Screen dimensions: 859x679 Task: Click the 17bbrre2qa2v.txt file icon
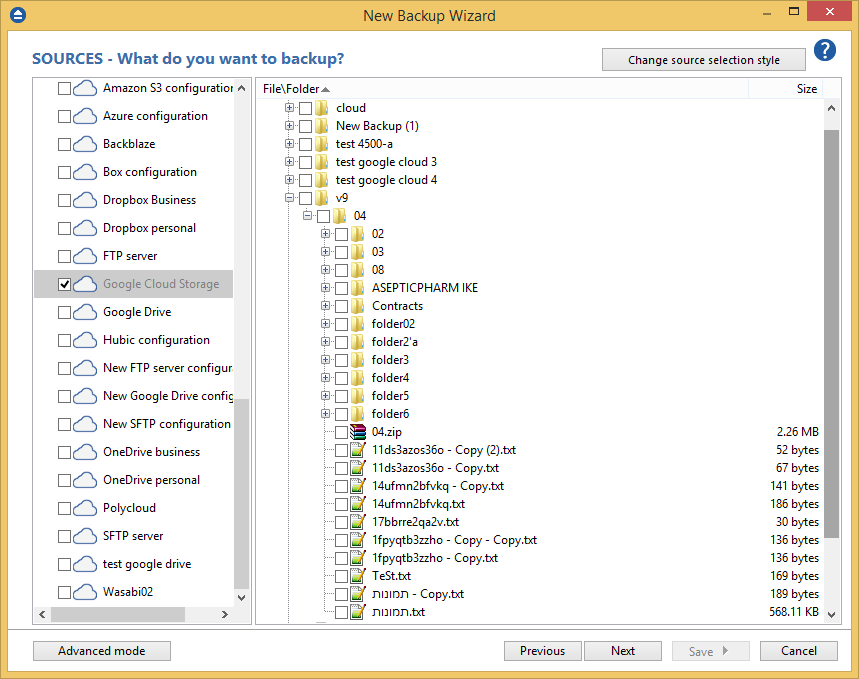point(358,522)
